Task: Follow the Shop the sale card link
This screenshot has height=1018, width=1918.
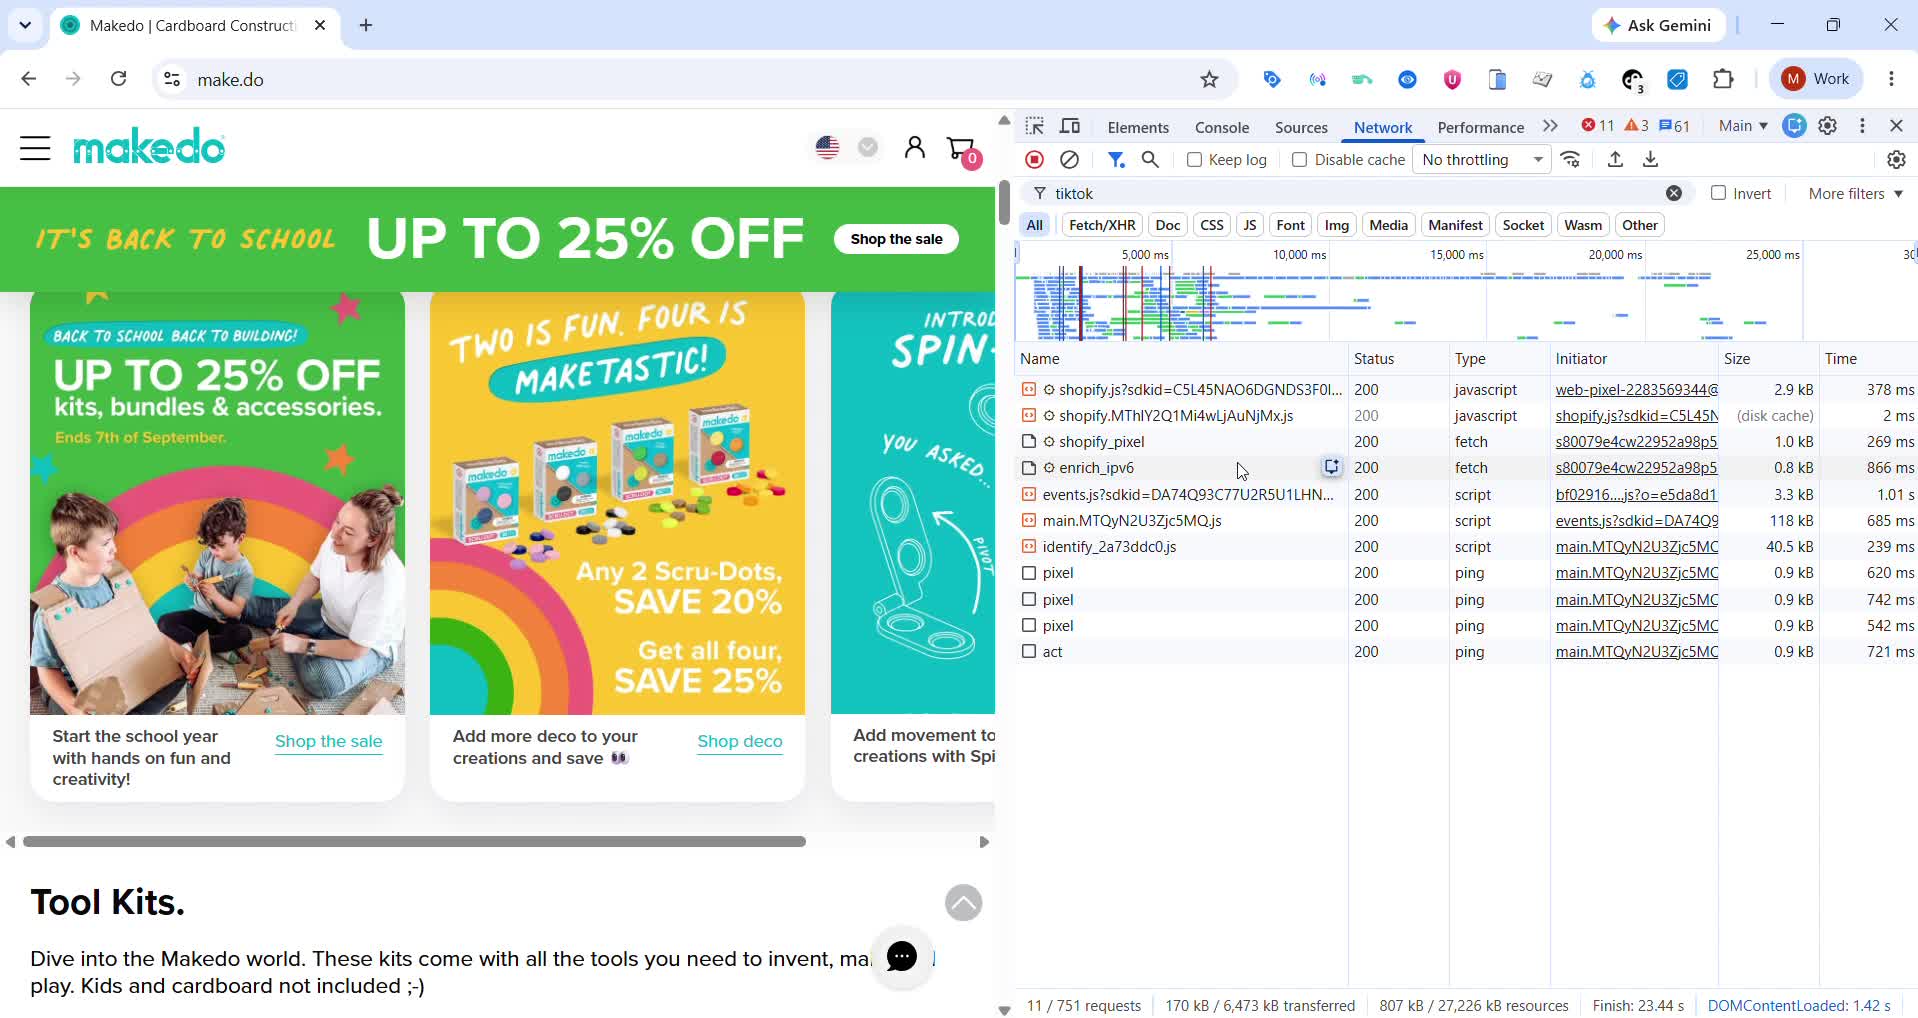Action: click(329, 741)
